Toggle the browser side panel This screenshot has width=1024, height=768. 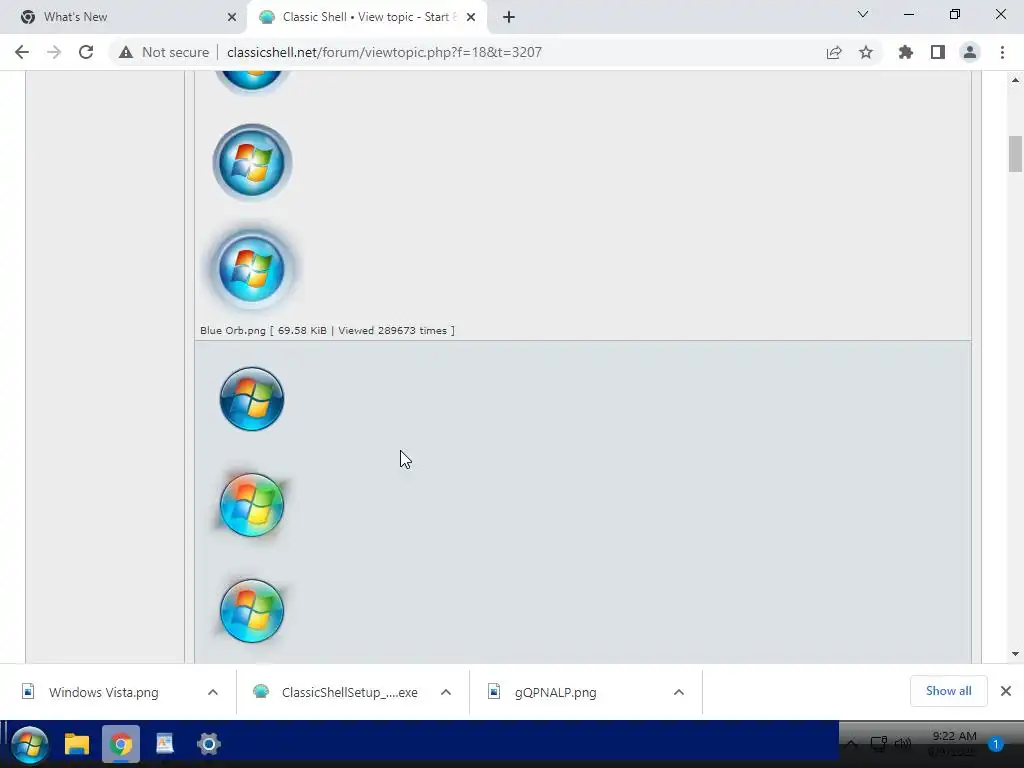pyautogui.click(x=937, y=52)
